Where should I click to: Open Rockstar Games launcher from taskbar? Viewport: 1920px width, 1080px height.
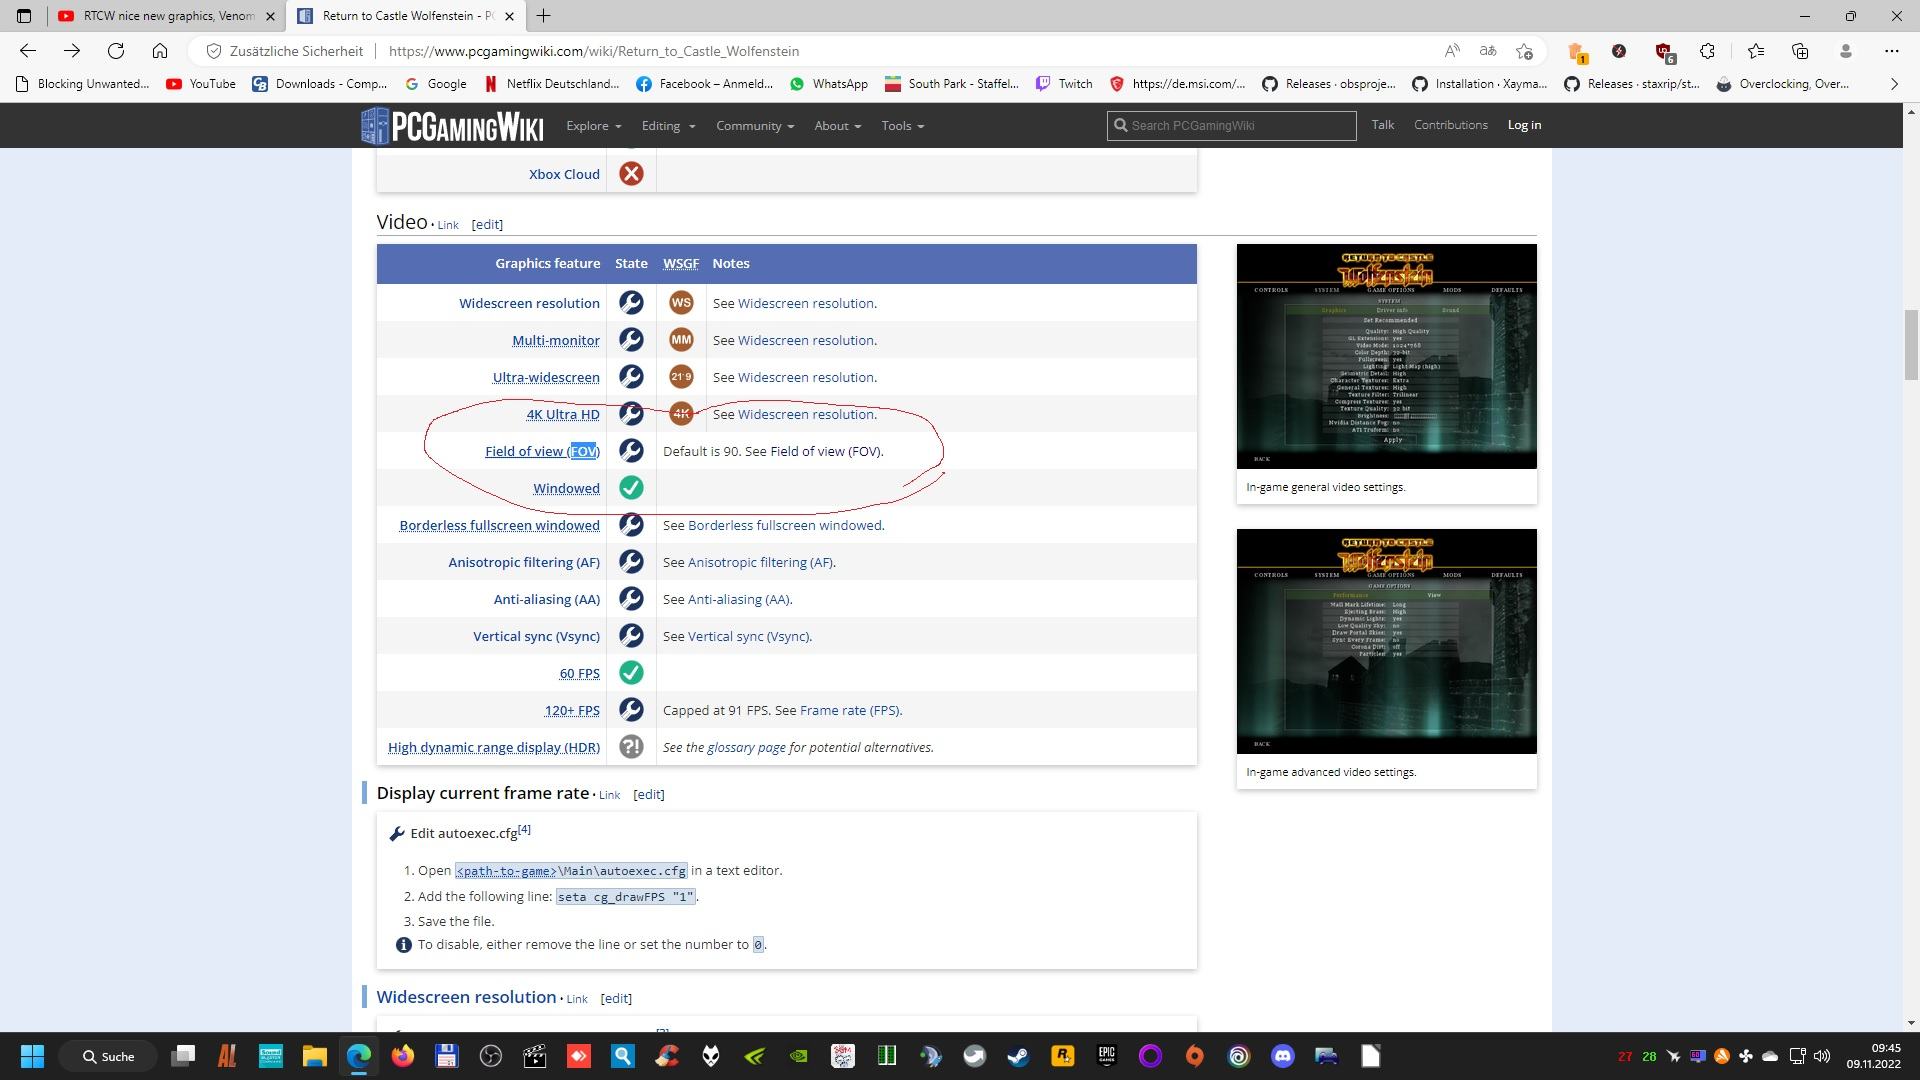point(1062,1056)
